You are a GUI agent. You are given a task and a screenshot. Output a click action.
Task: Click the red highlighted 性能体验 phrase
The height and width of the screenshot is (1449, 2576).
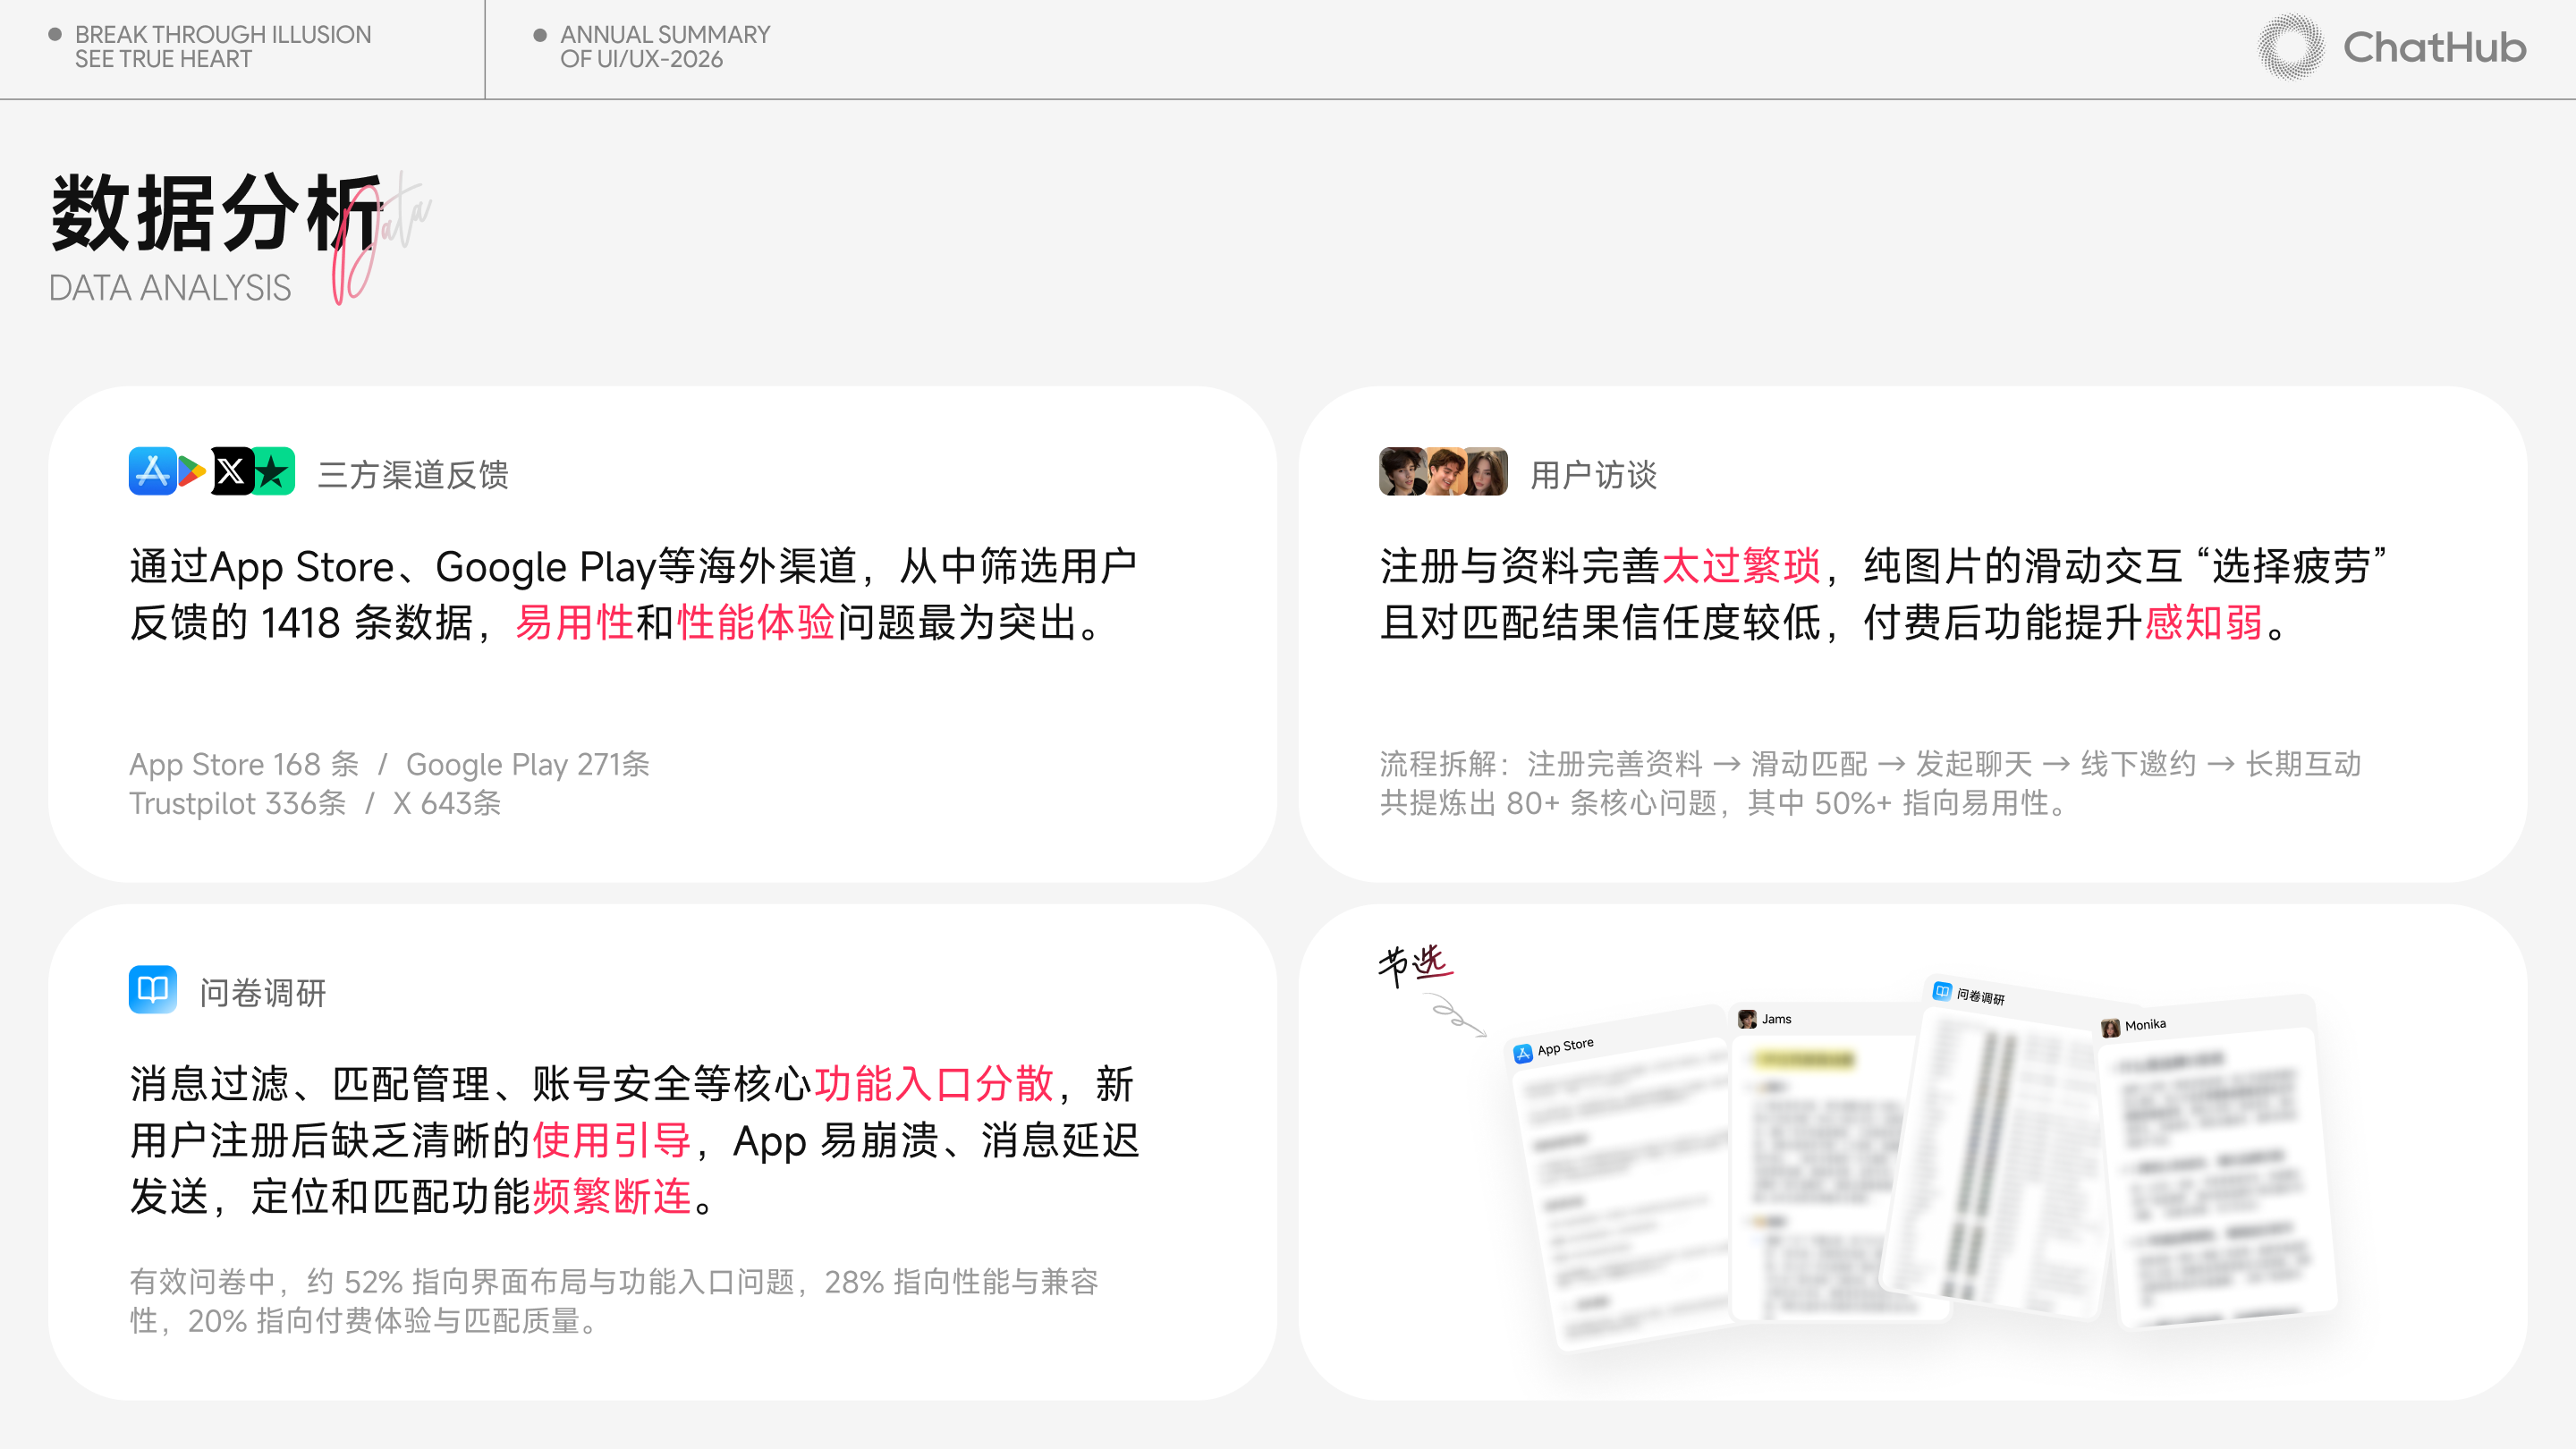[x=756, y=622]
